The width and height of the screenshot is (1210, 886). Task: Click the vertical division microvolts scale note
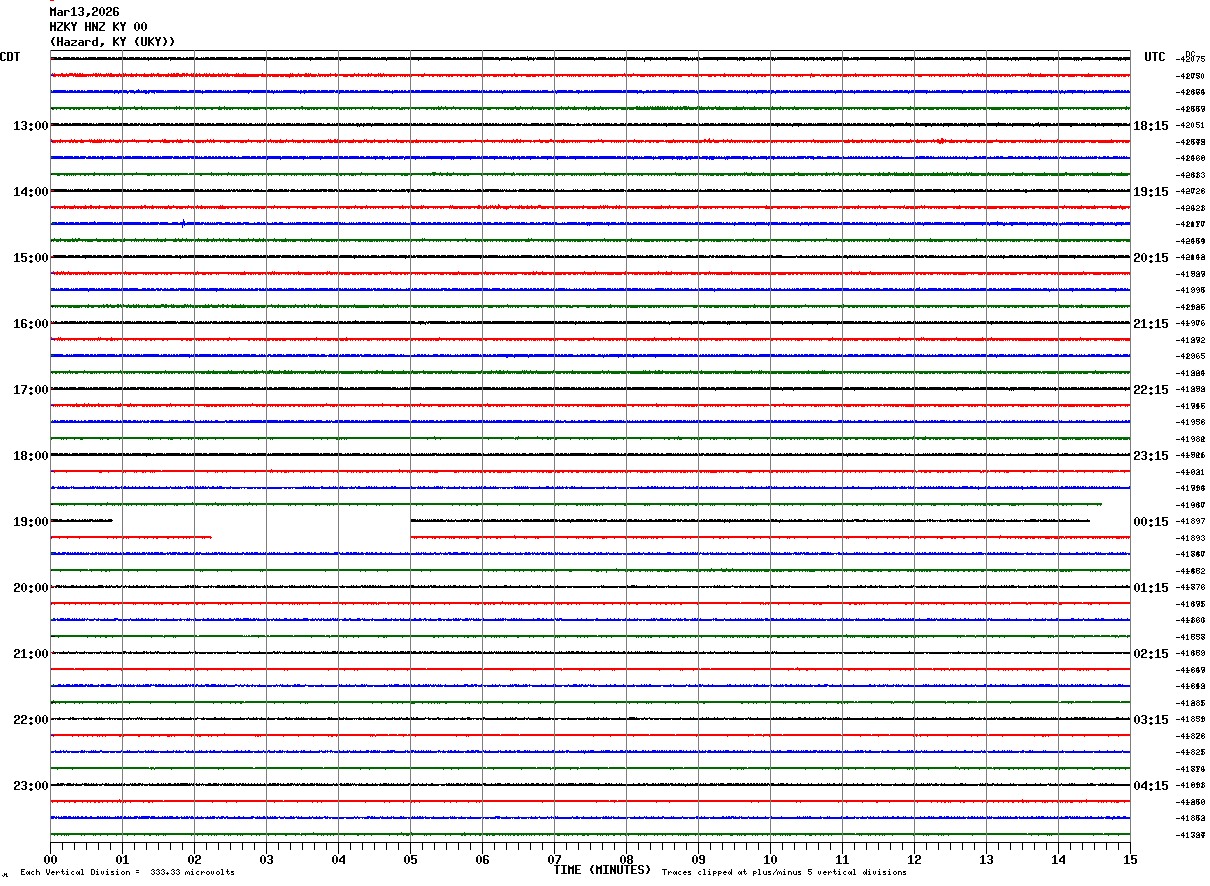click(x=127, y=873)
